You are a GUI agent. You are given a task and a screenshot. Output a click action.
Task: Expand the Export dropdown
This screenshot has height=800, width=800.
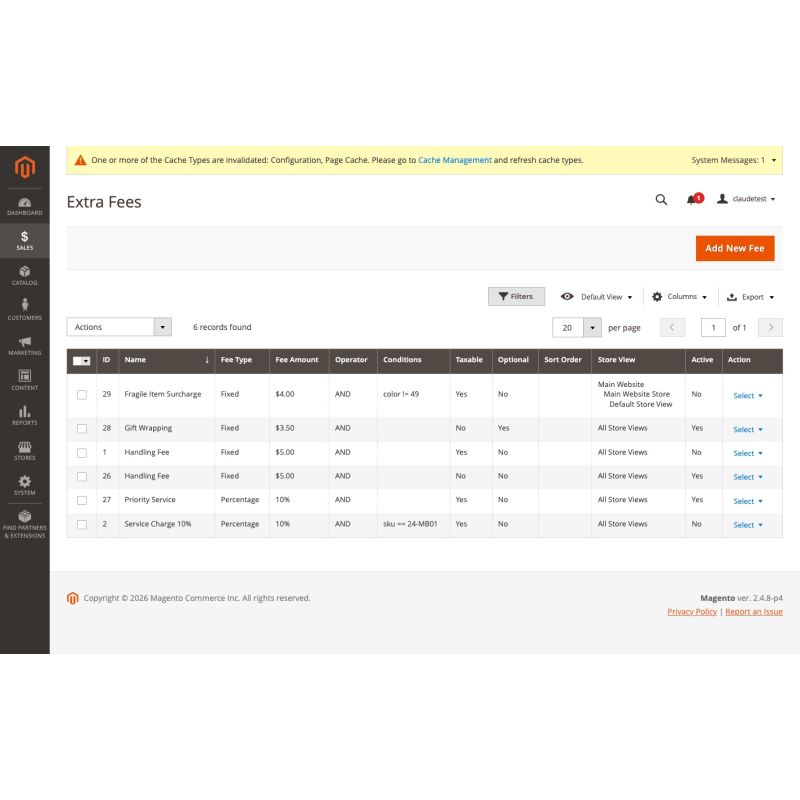point(750,297)
